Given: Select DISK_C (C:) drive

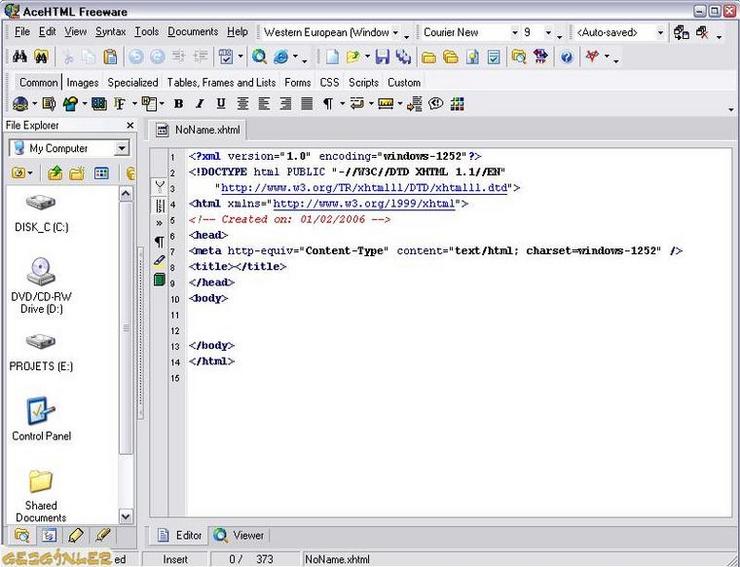Looking at the screenshot, I should (x=41, y=213).
